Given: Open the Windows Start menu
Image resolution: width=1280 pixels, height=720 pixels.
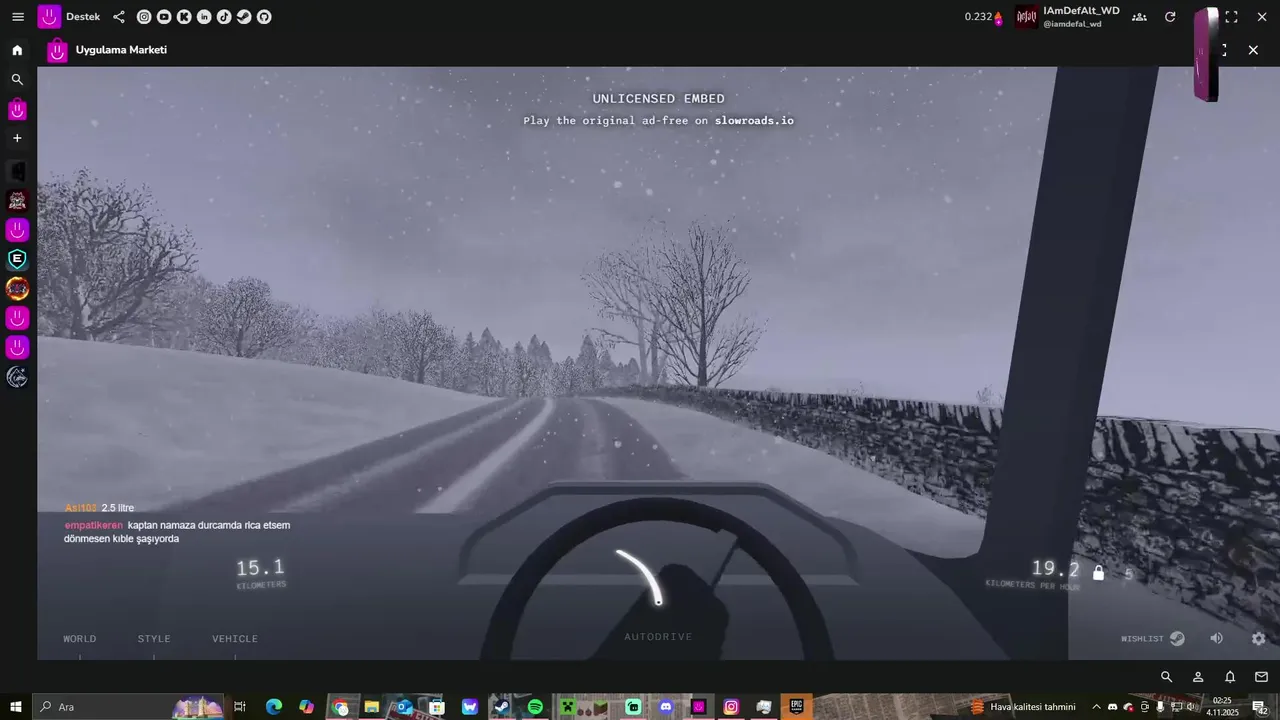Looking at the screenshot, I should [16, 707].
